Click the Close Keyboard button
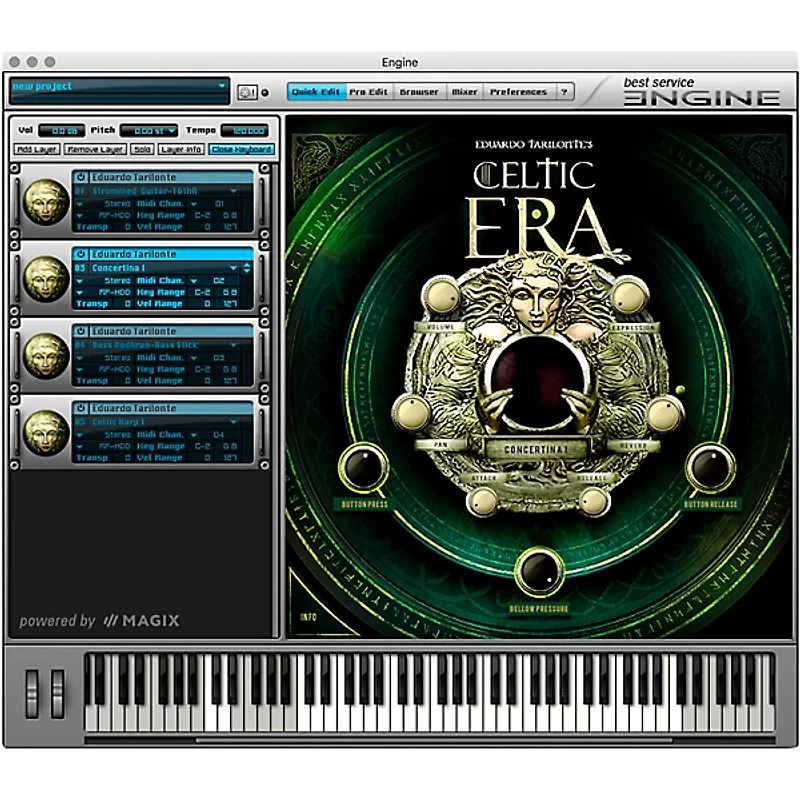 pos(243,150)
